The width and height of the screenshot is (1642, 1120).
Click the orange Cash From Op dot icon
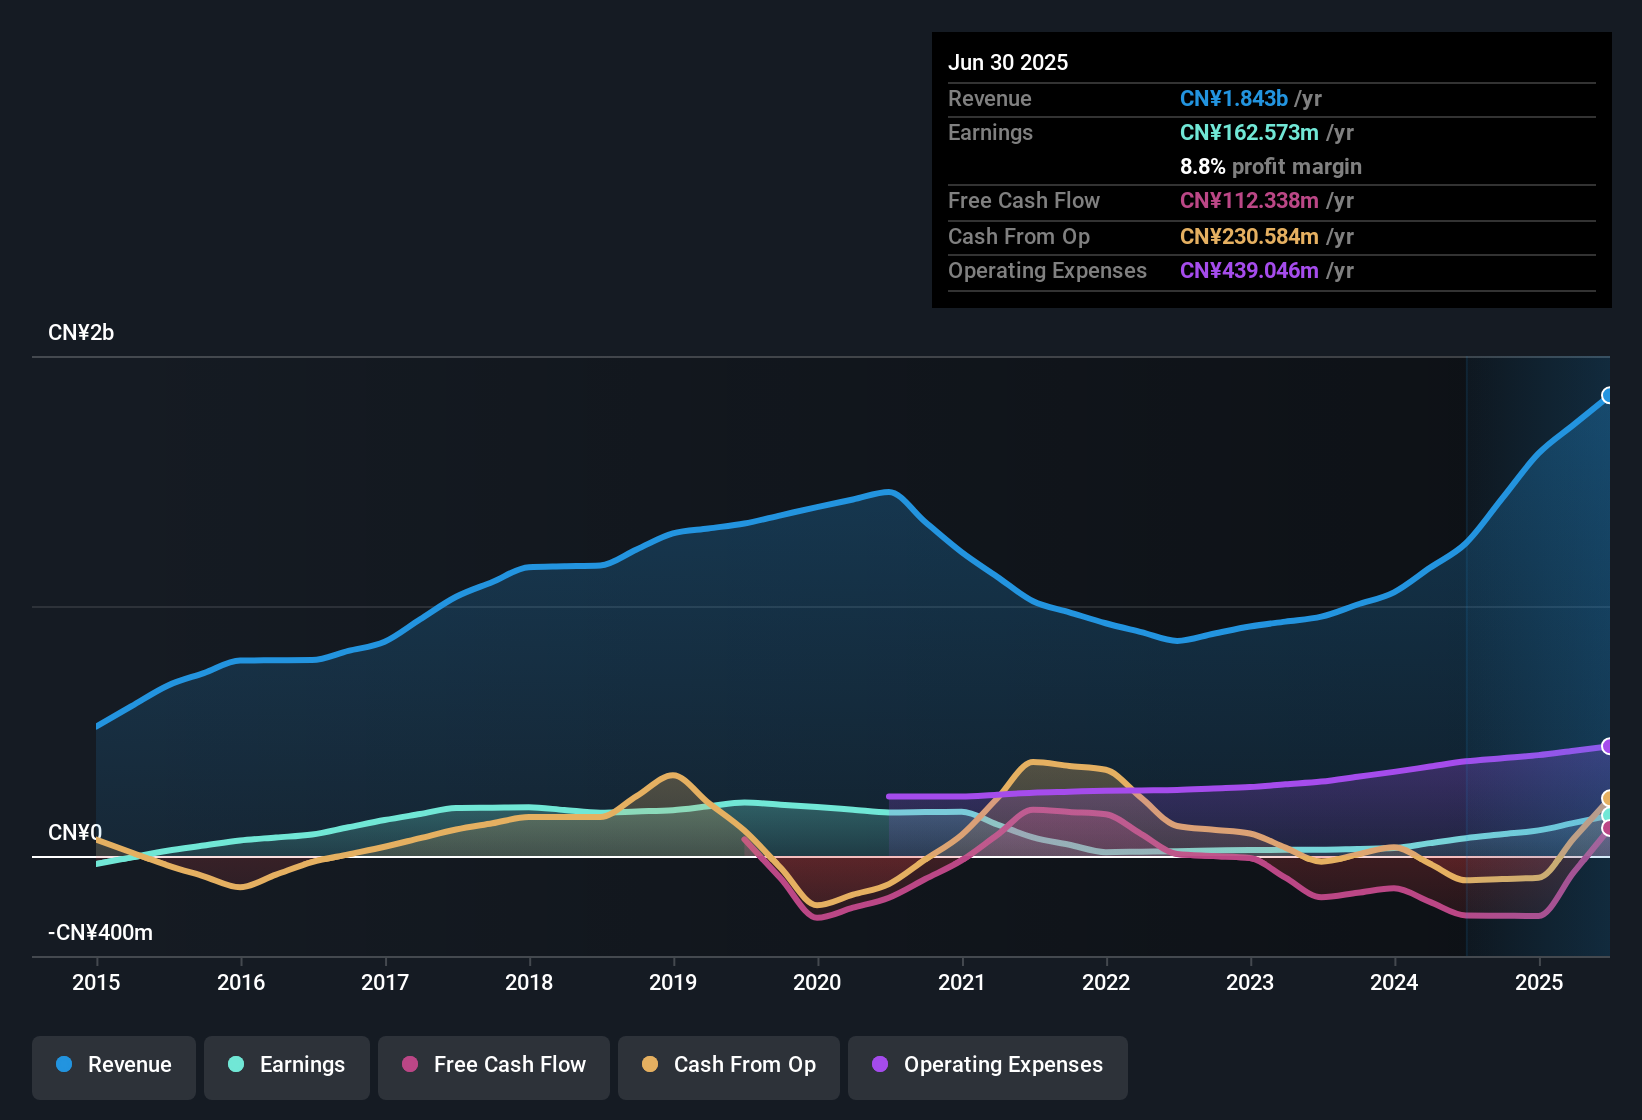(x=650, y=1065)
